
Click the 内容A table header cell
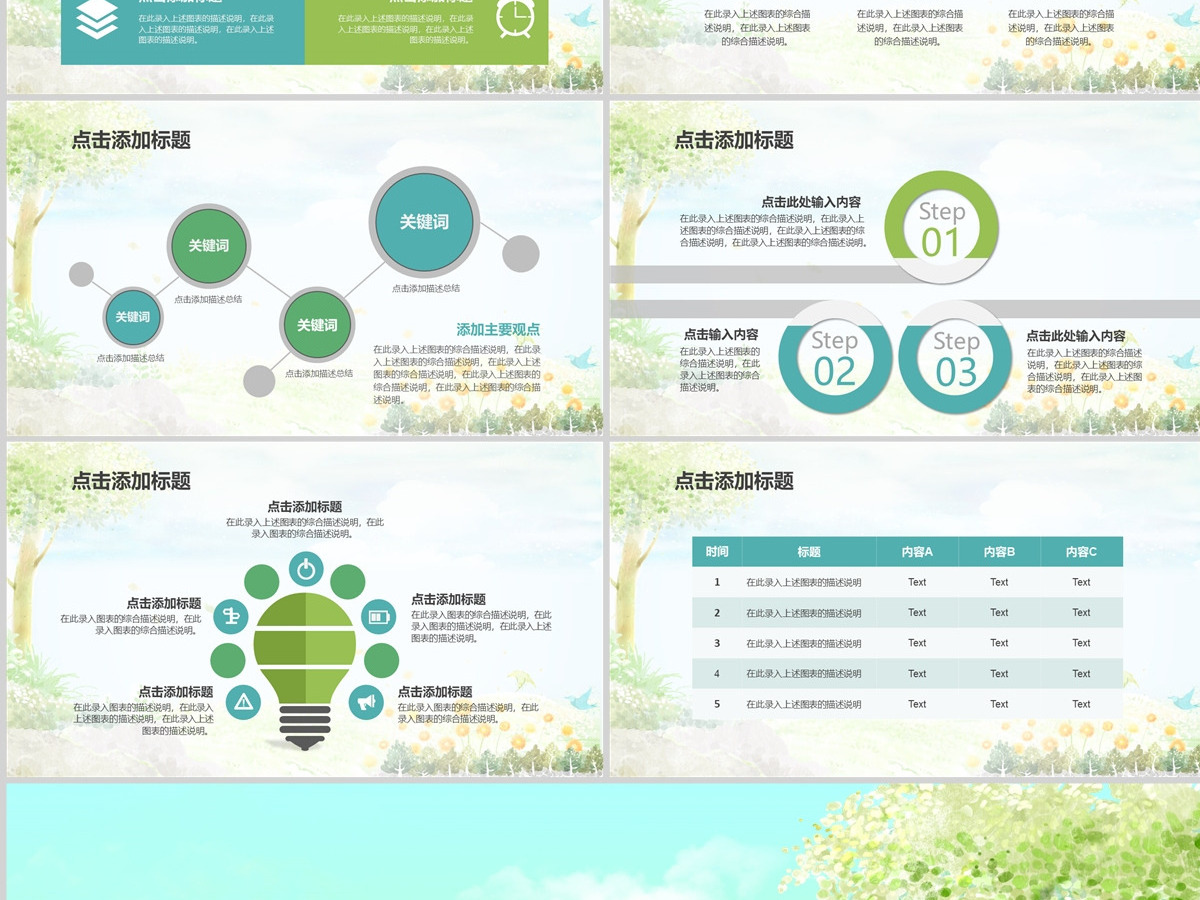point(917,552)
